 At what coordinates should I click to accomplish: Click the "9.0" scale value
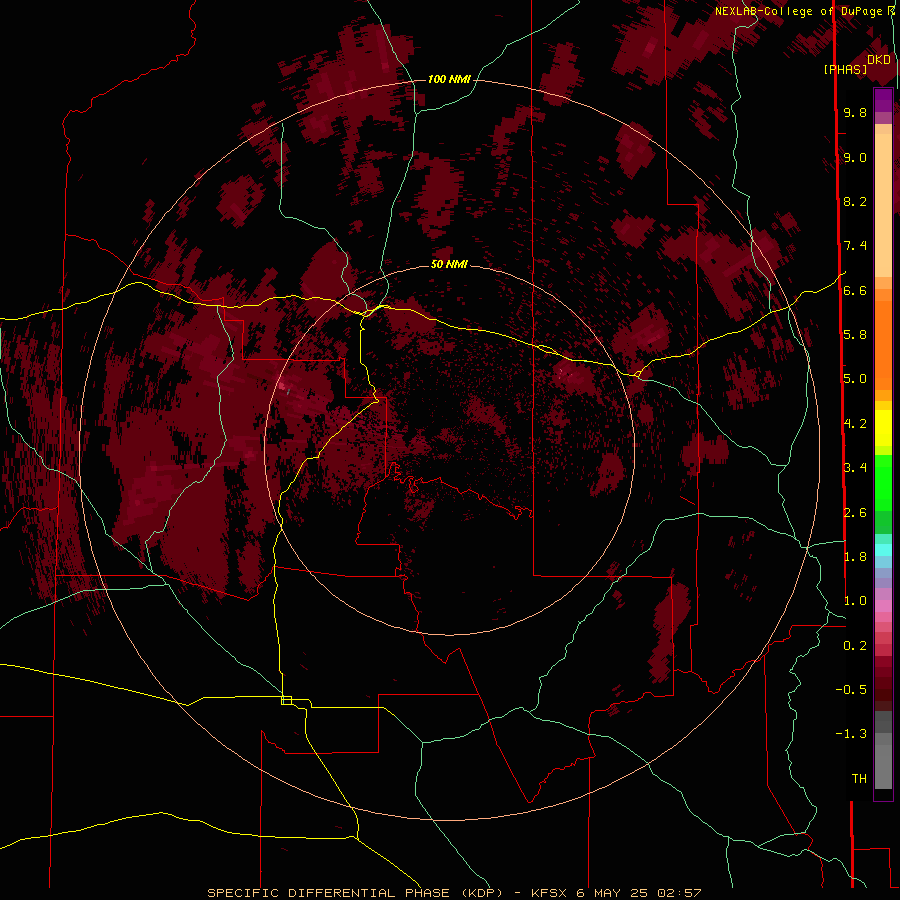click(x=855, y=157)
